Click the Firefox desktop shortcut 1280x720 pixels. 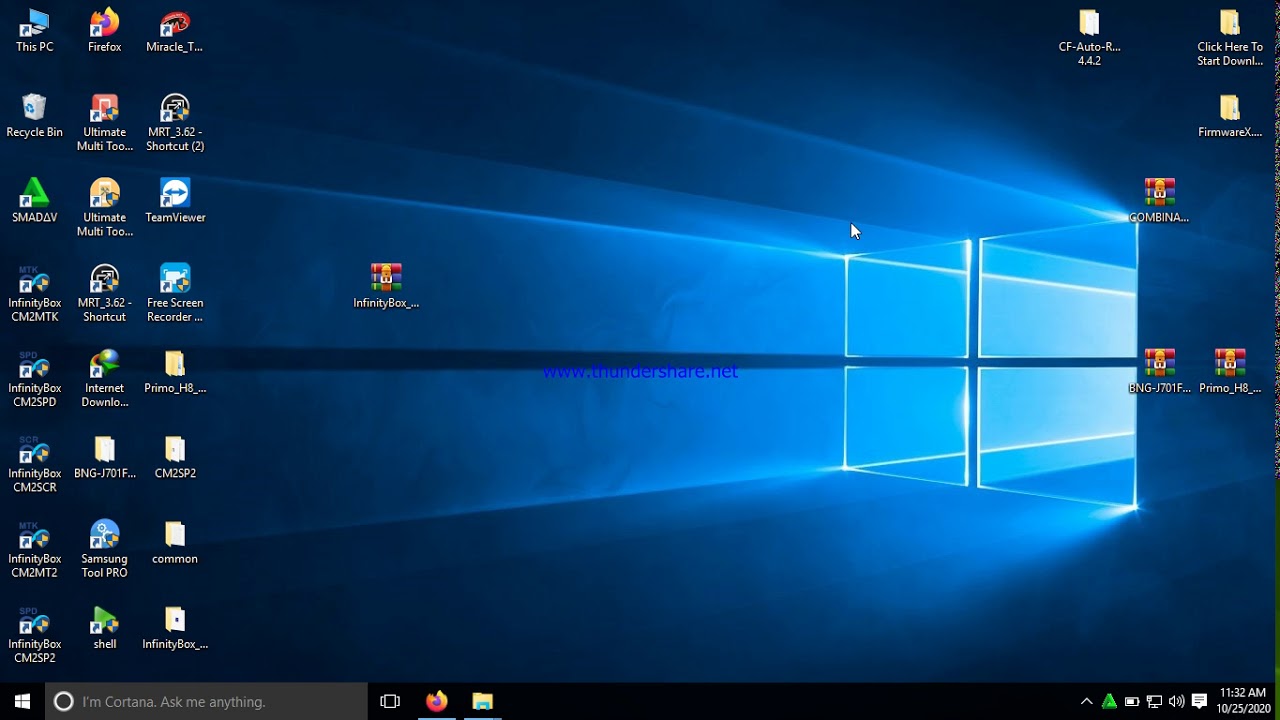tap(104, 31)
